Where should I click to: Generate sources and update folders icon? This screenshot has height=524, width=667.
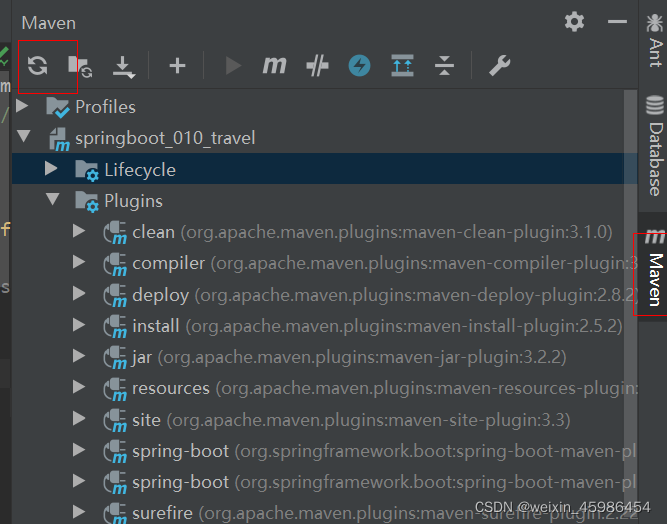pyautogui.click(x=80, y=66)
